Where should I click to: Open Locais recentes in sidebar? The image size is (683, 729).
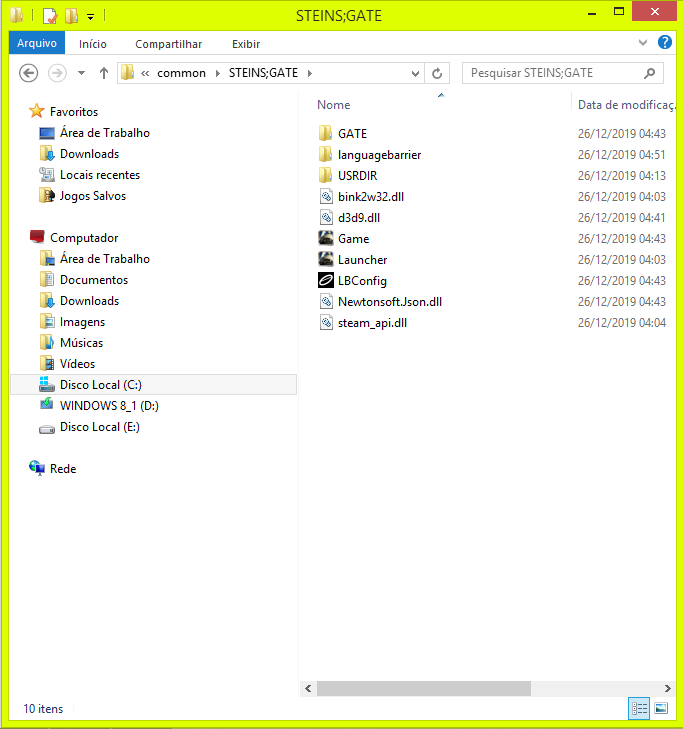[100, 174]
